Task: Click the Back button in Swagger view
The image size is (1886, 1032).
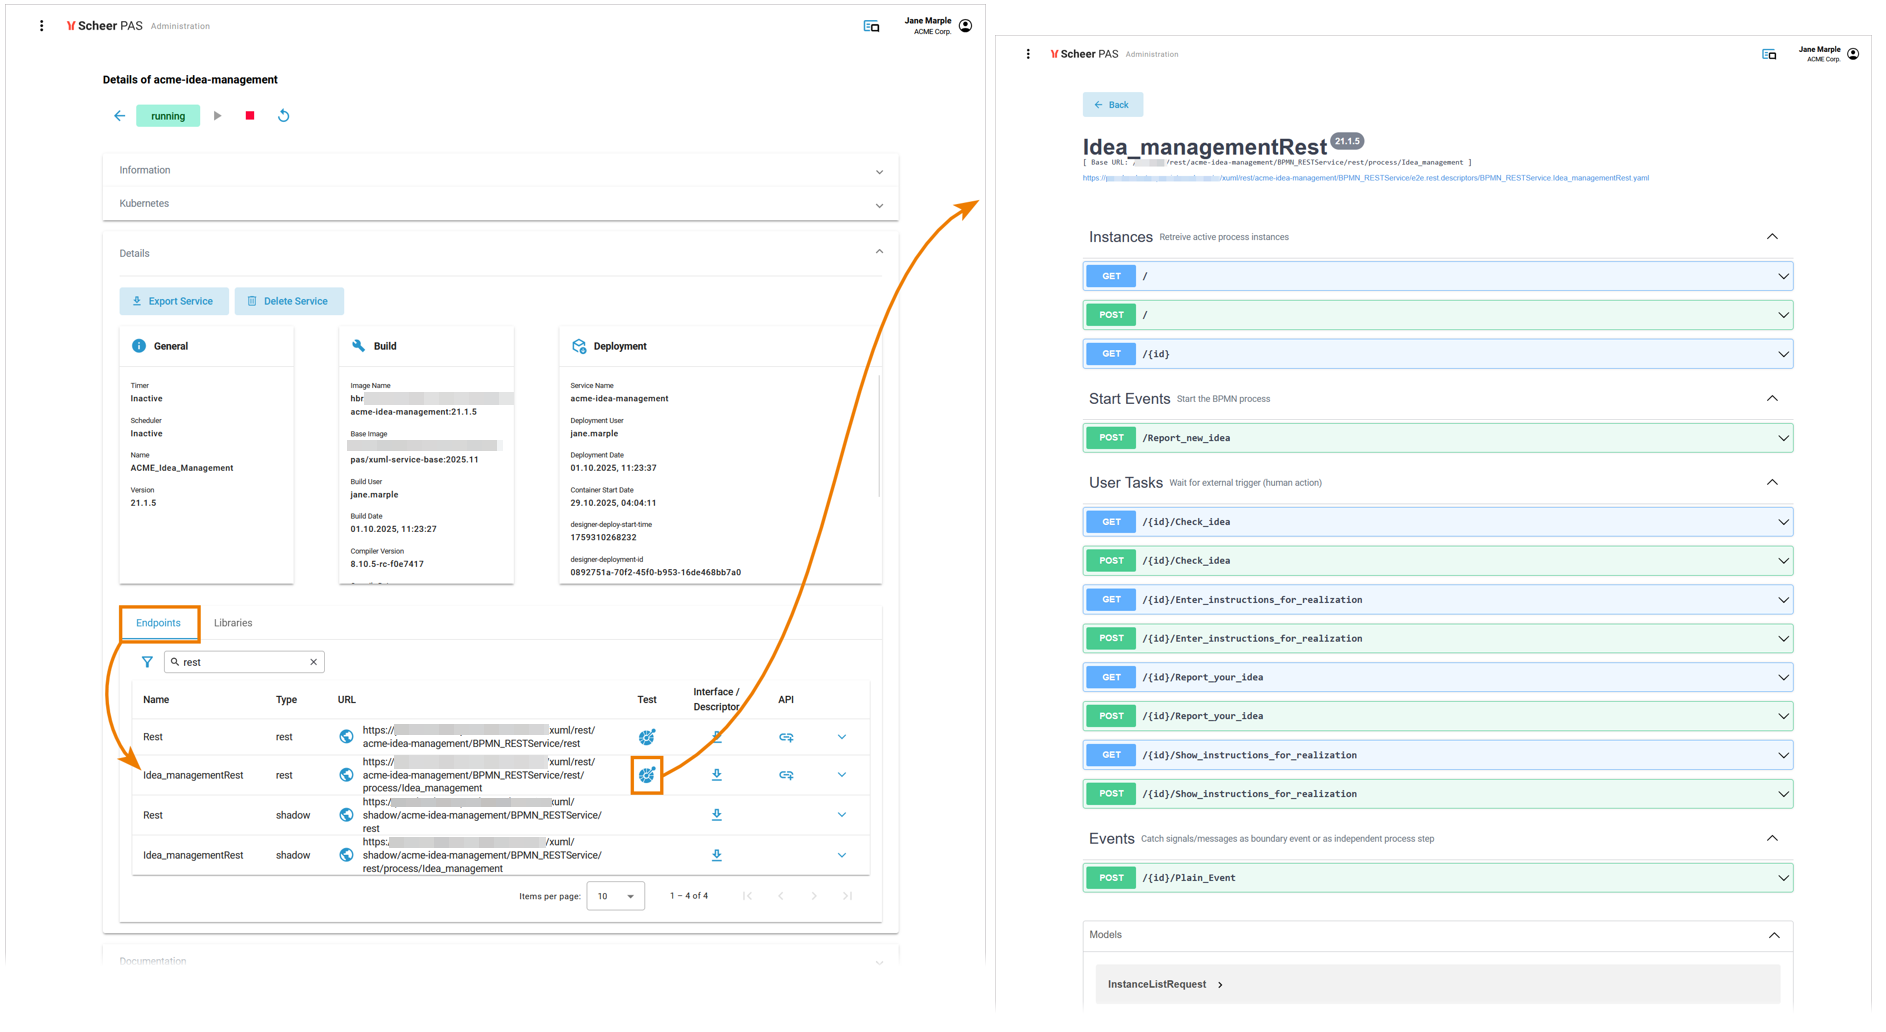Action: (x=1112, y=105)
